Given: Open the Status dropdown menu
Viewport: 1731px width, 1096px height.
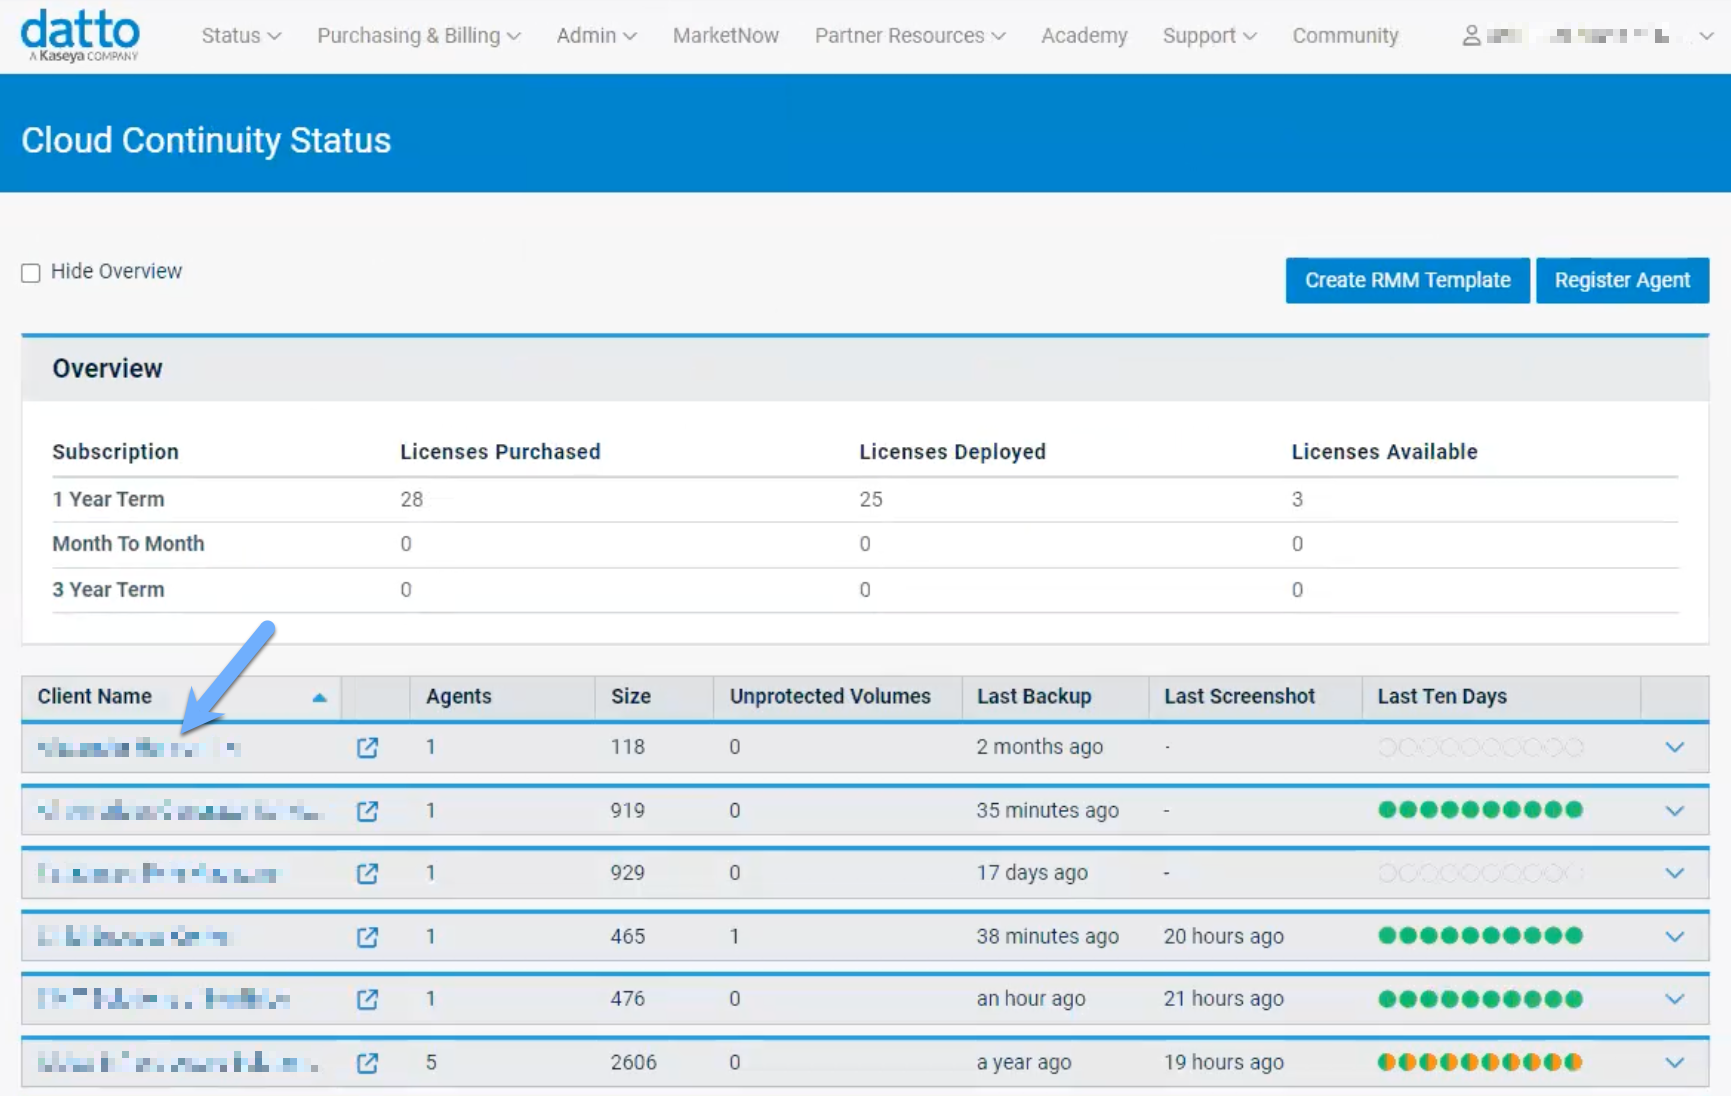Looking at the screenshot, I should coord(241,36).
